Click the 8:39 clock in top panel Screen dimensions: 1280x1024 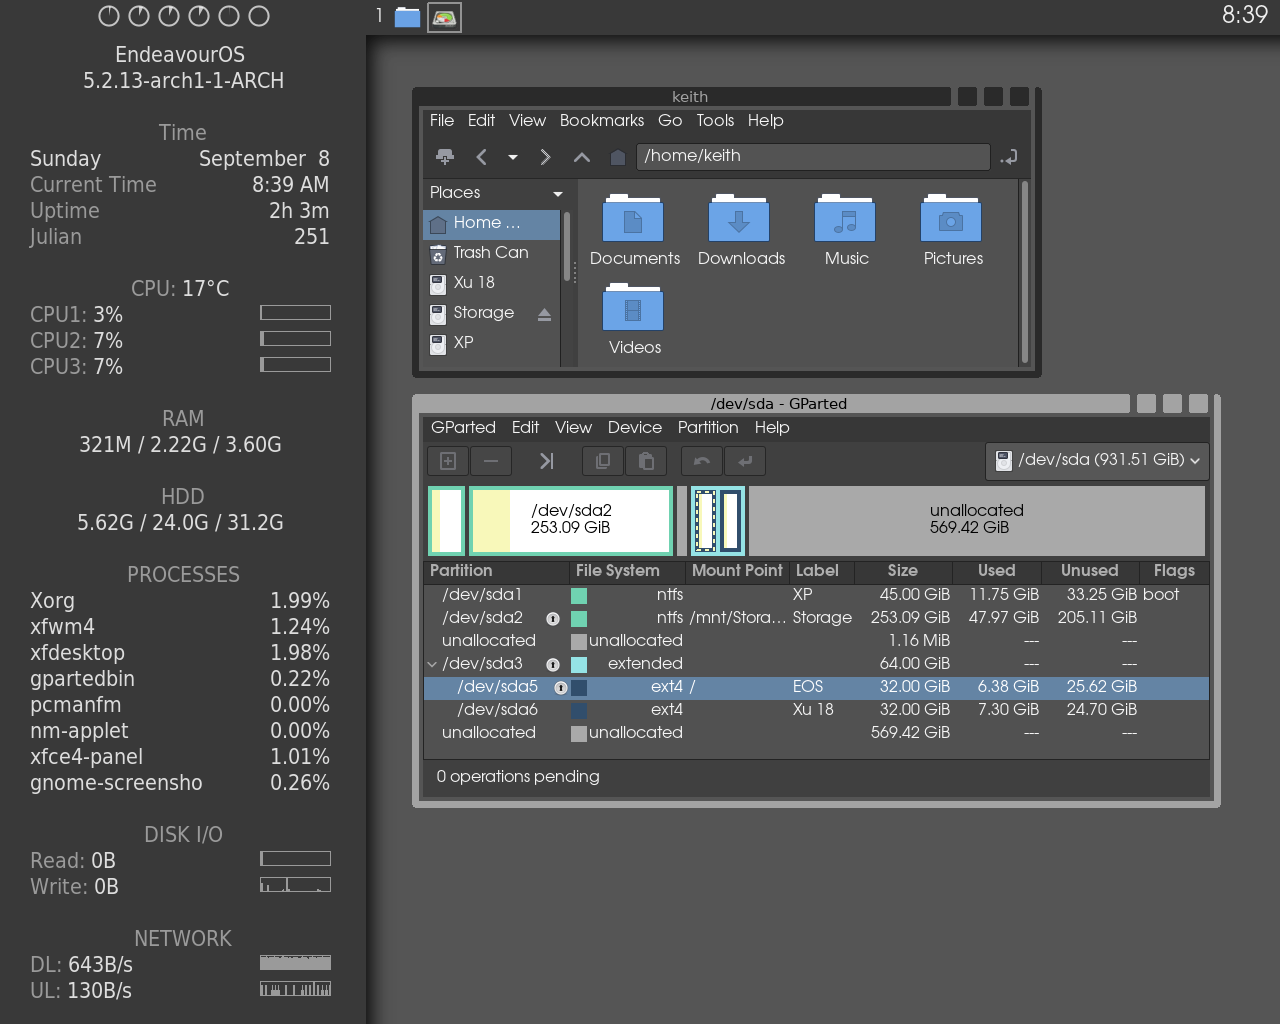[1244, 15]
